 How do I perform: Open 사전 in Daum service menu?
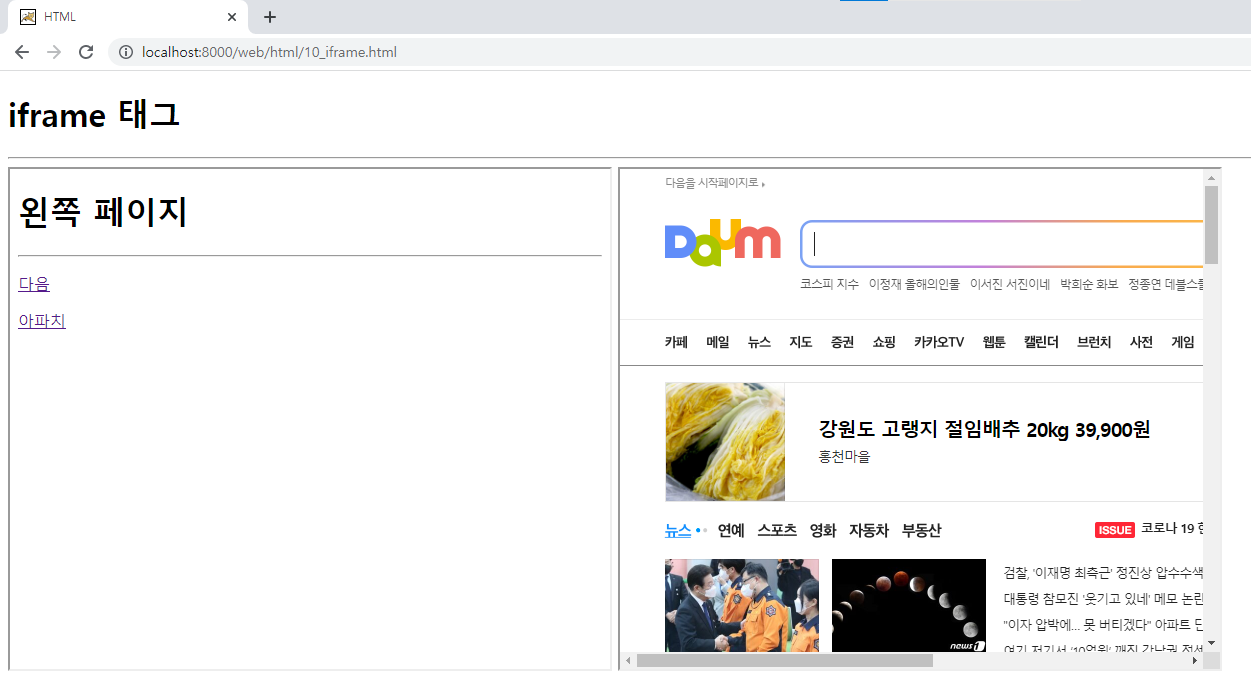pos(1141,342)
